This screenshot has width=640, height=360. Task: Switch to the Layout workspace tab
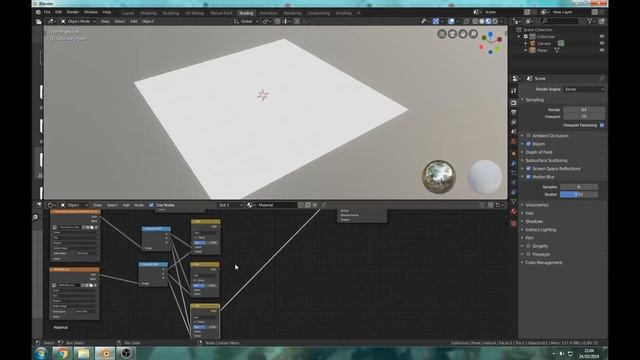pyautogui.click(x=128, y=13)
